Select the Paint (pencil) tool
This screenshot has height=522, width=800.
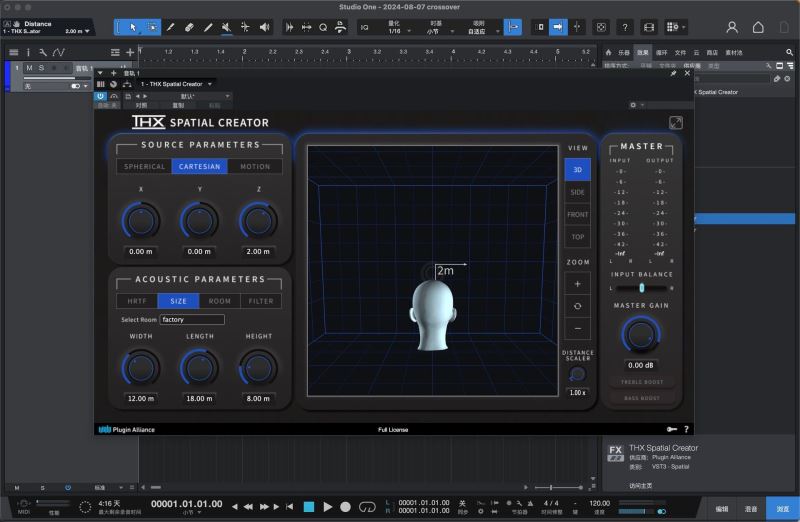pos(208,27)
